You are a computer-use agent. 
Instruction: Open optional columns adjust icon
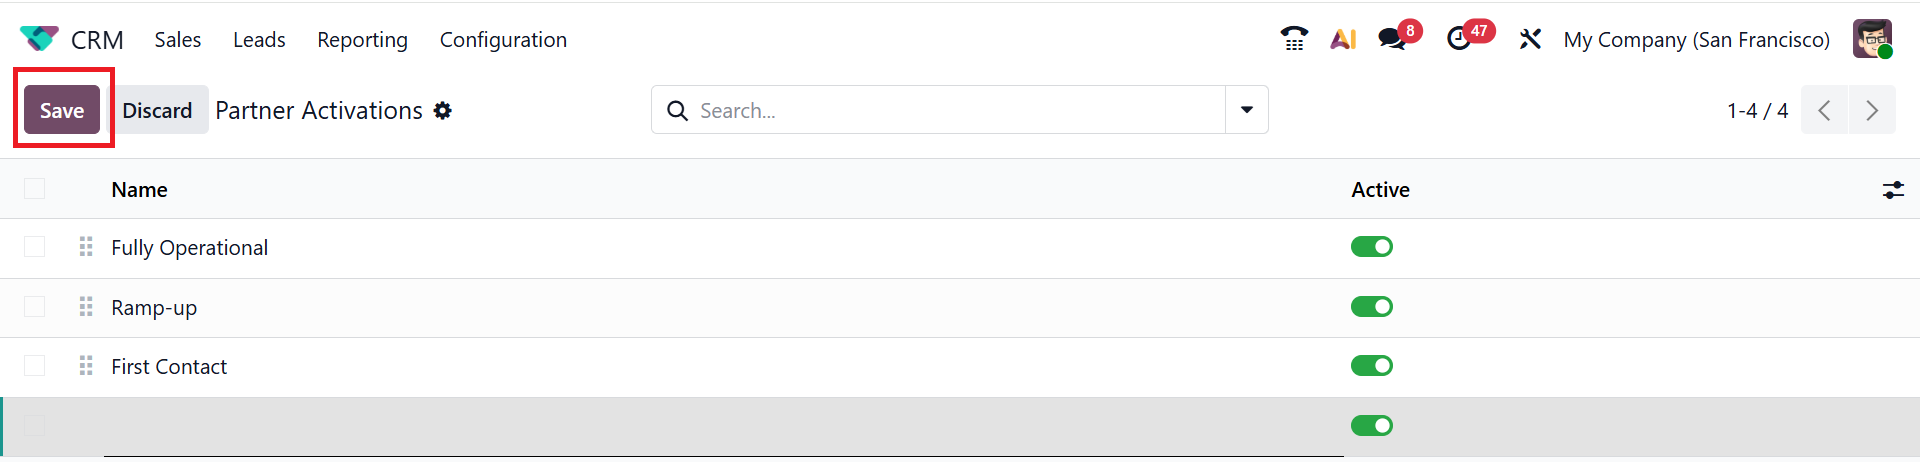1893,190
